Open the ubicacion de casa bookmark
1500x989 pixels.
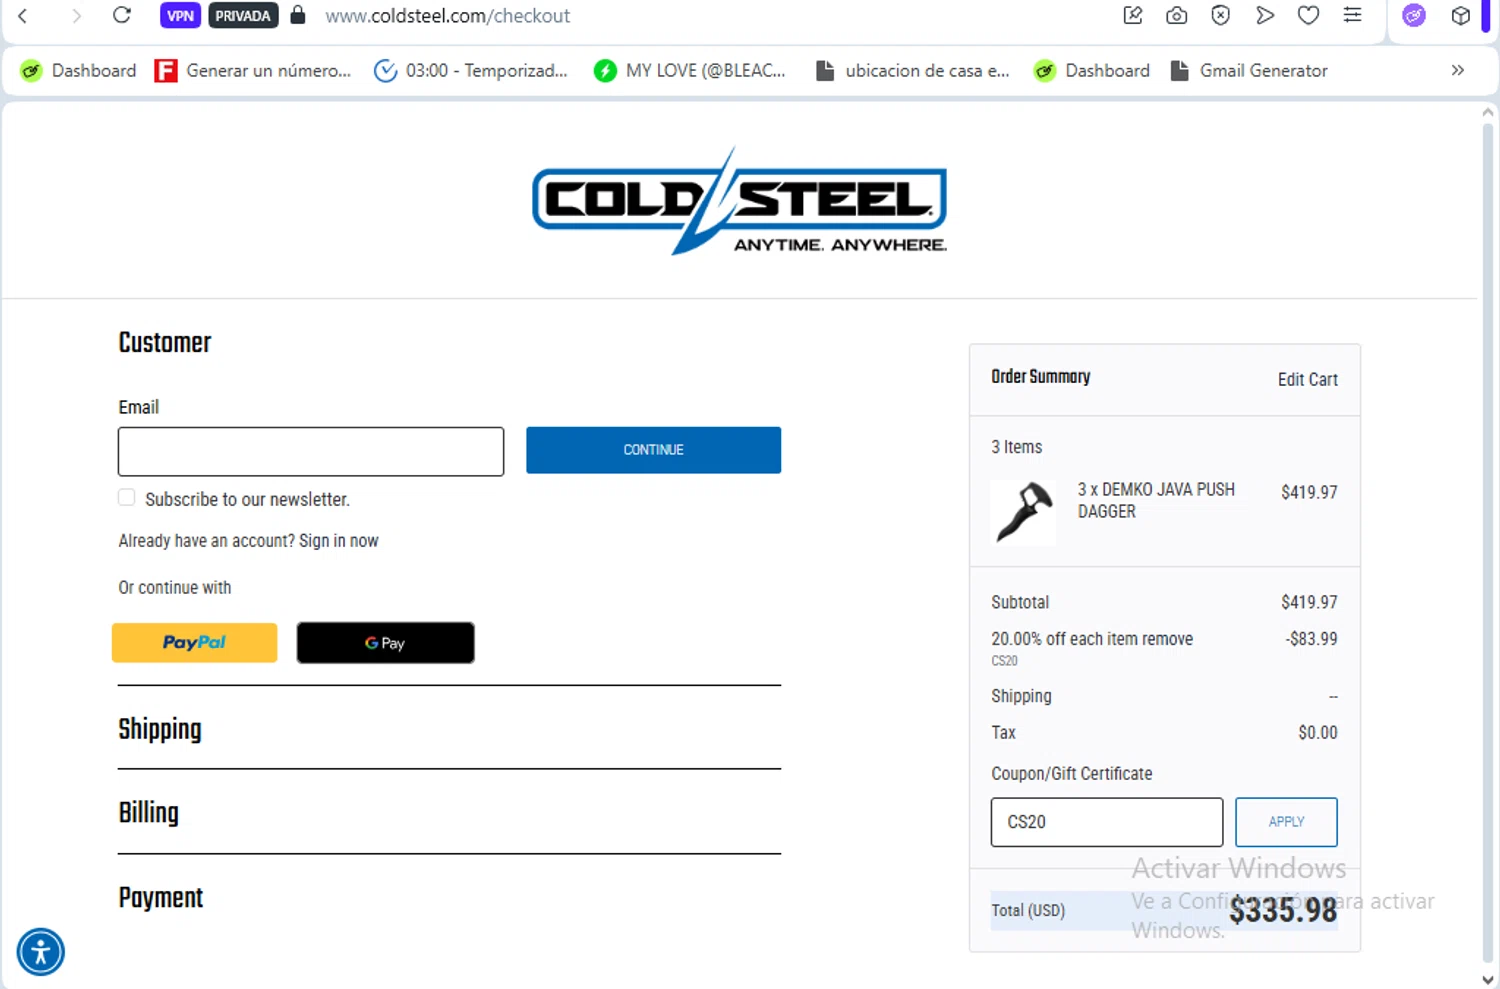click(912, 71)
